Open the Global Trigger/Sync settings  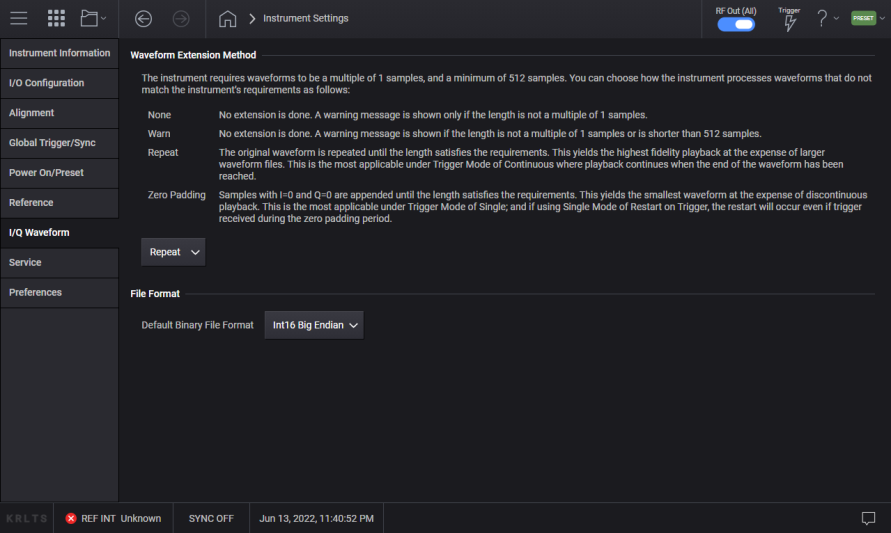pyautogui.click(x=59, y=143)
